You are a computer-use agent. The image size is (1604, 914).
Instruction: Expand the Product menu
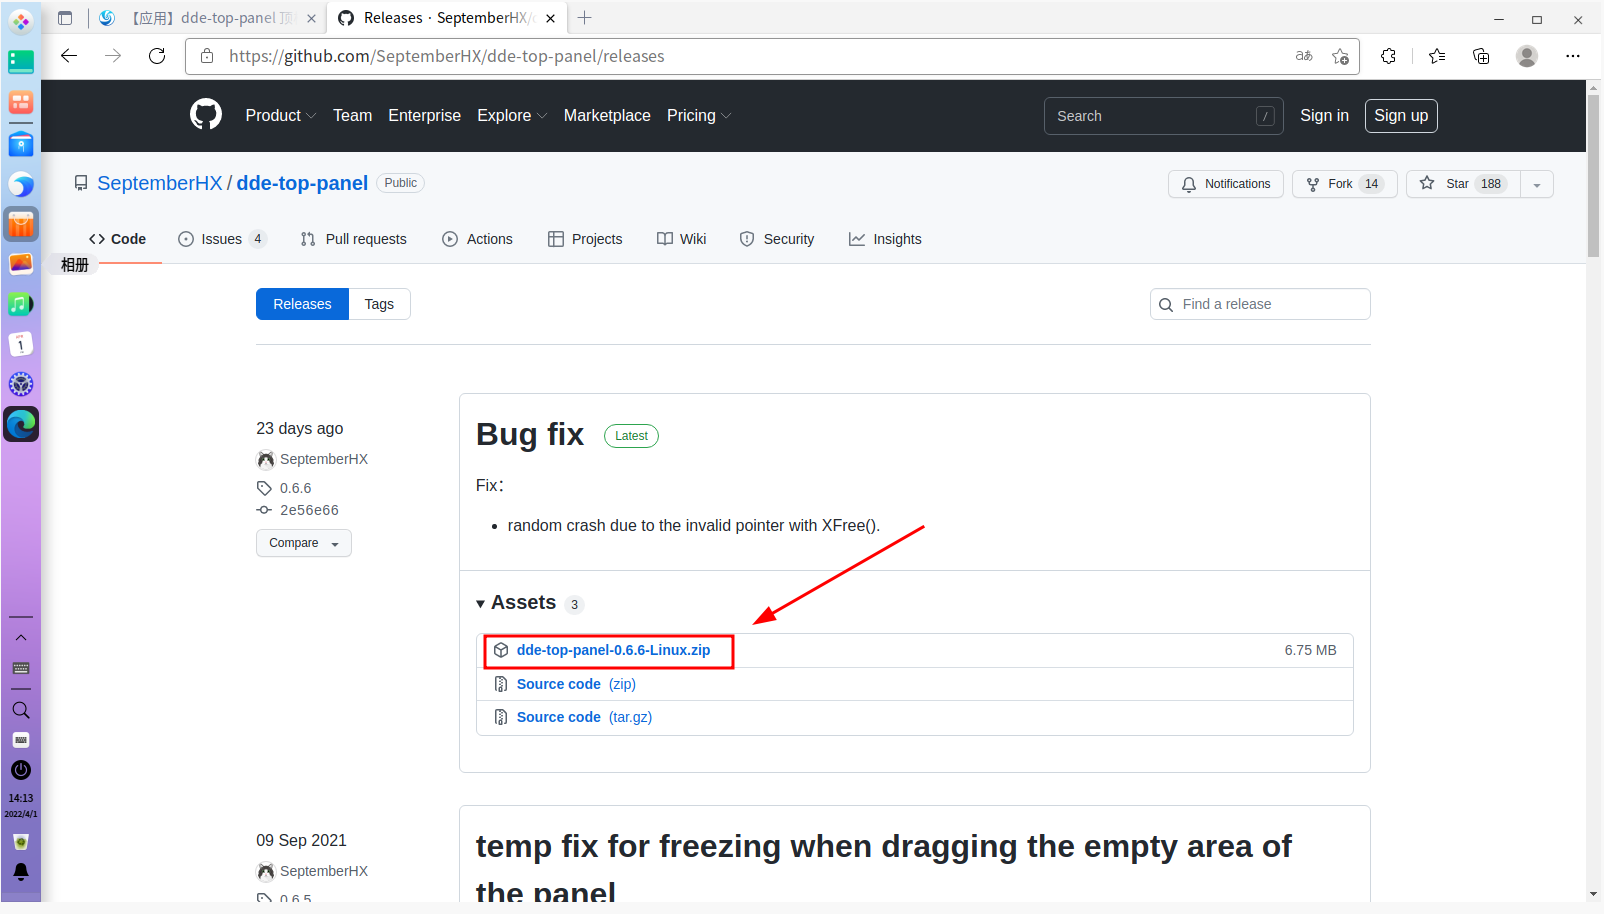281,116
